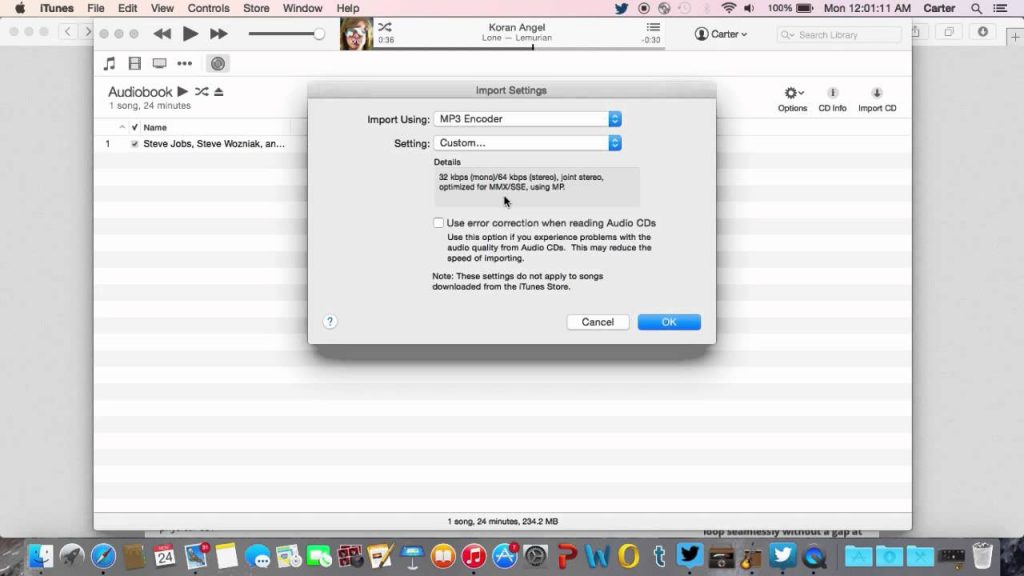Open the Albums list view icon
Screen dimensions: 1024x576
(x=134, y=64)
